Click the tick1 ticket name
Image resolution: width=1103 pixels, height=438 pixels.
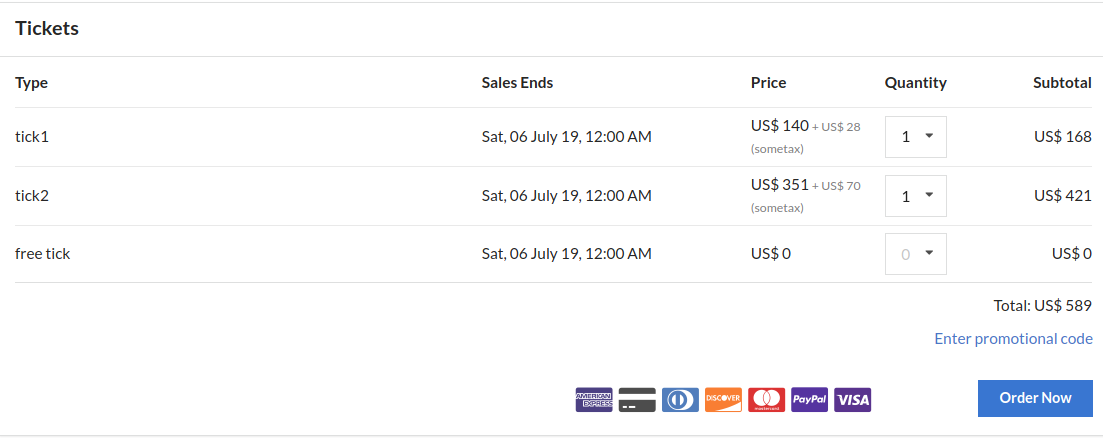(32, 136)
